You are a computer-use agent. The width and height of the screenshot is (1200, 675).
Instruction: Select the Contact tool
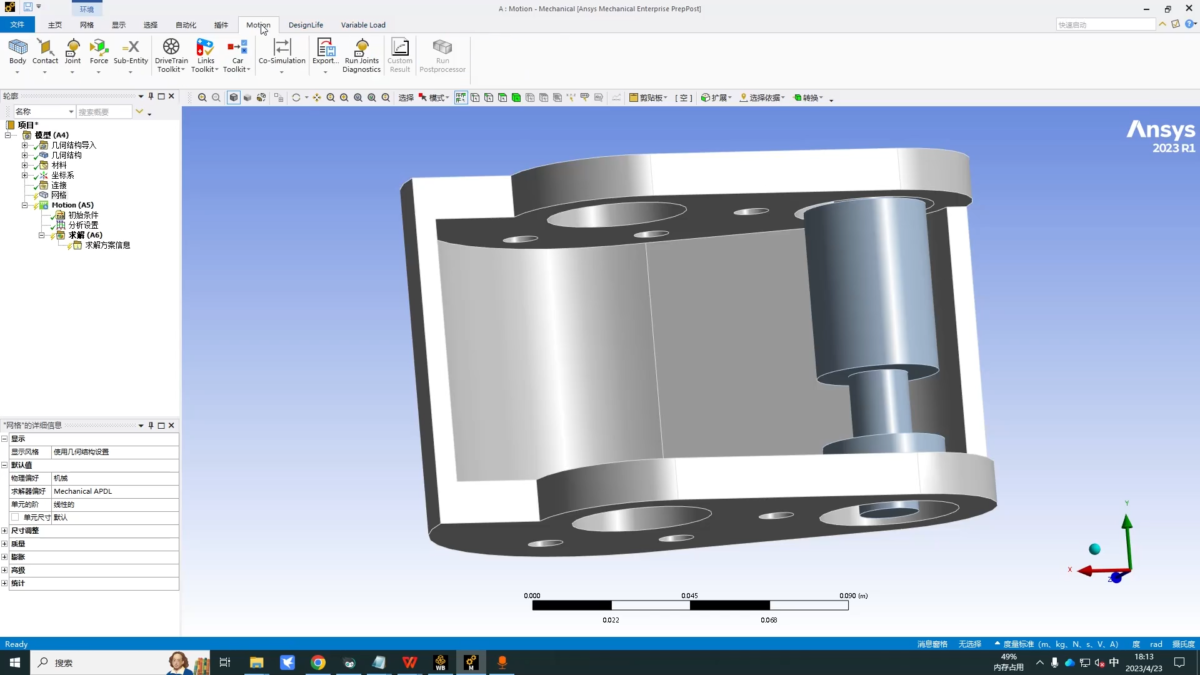click(x=45, y=54)
